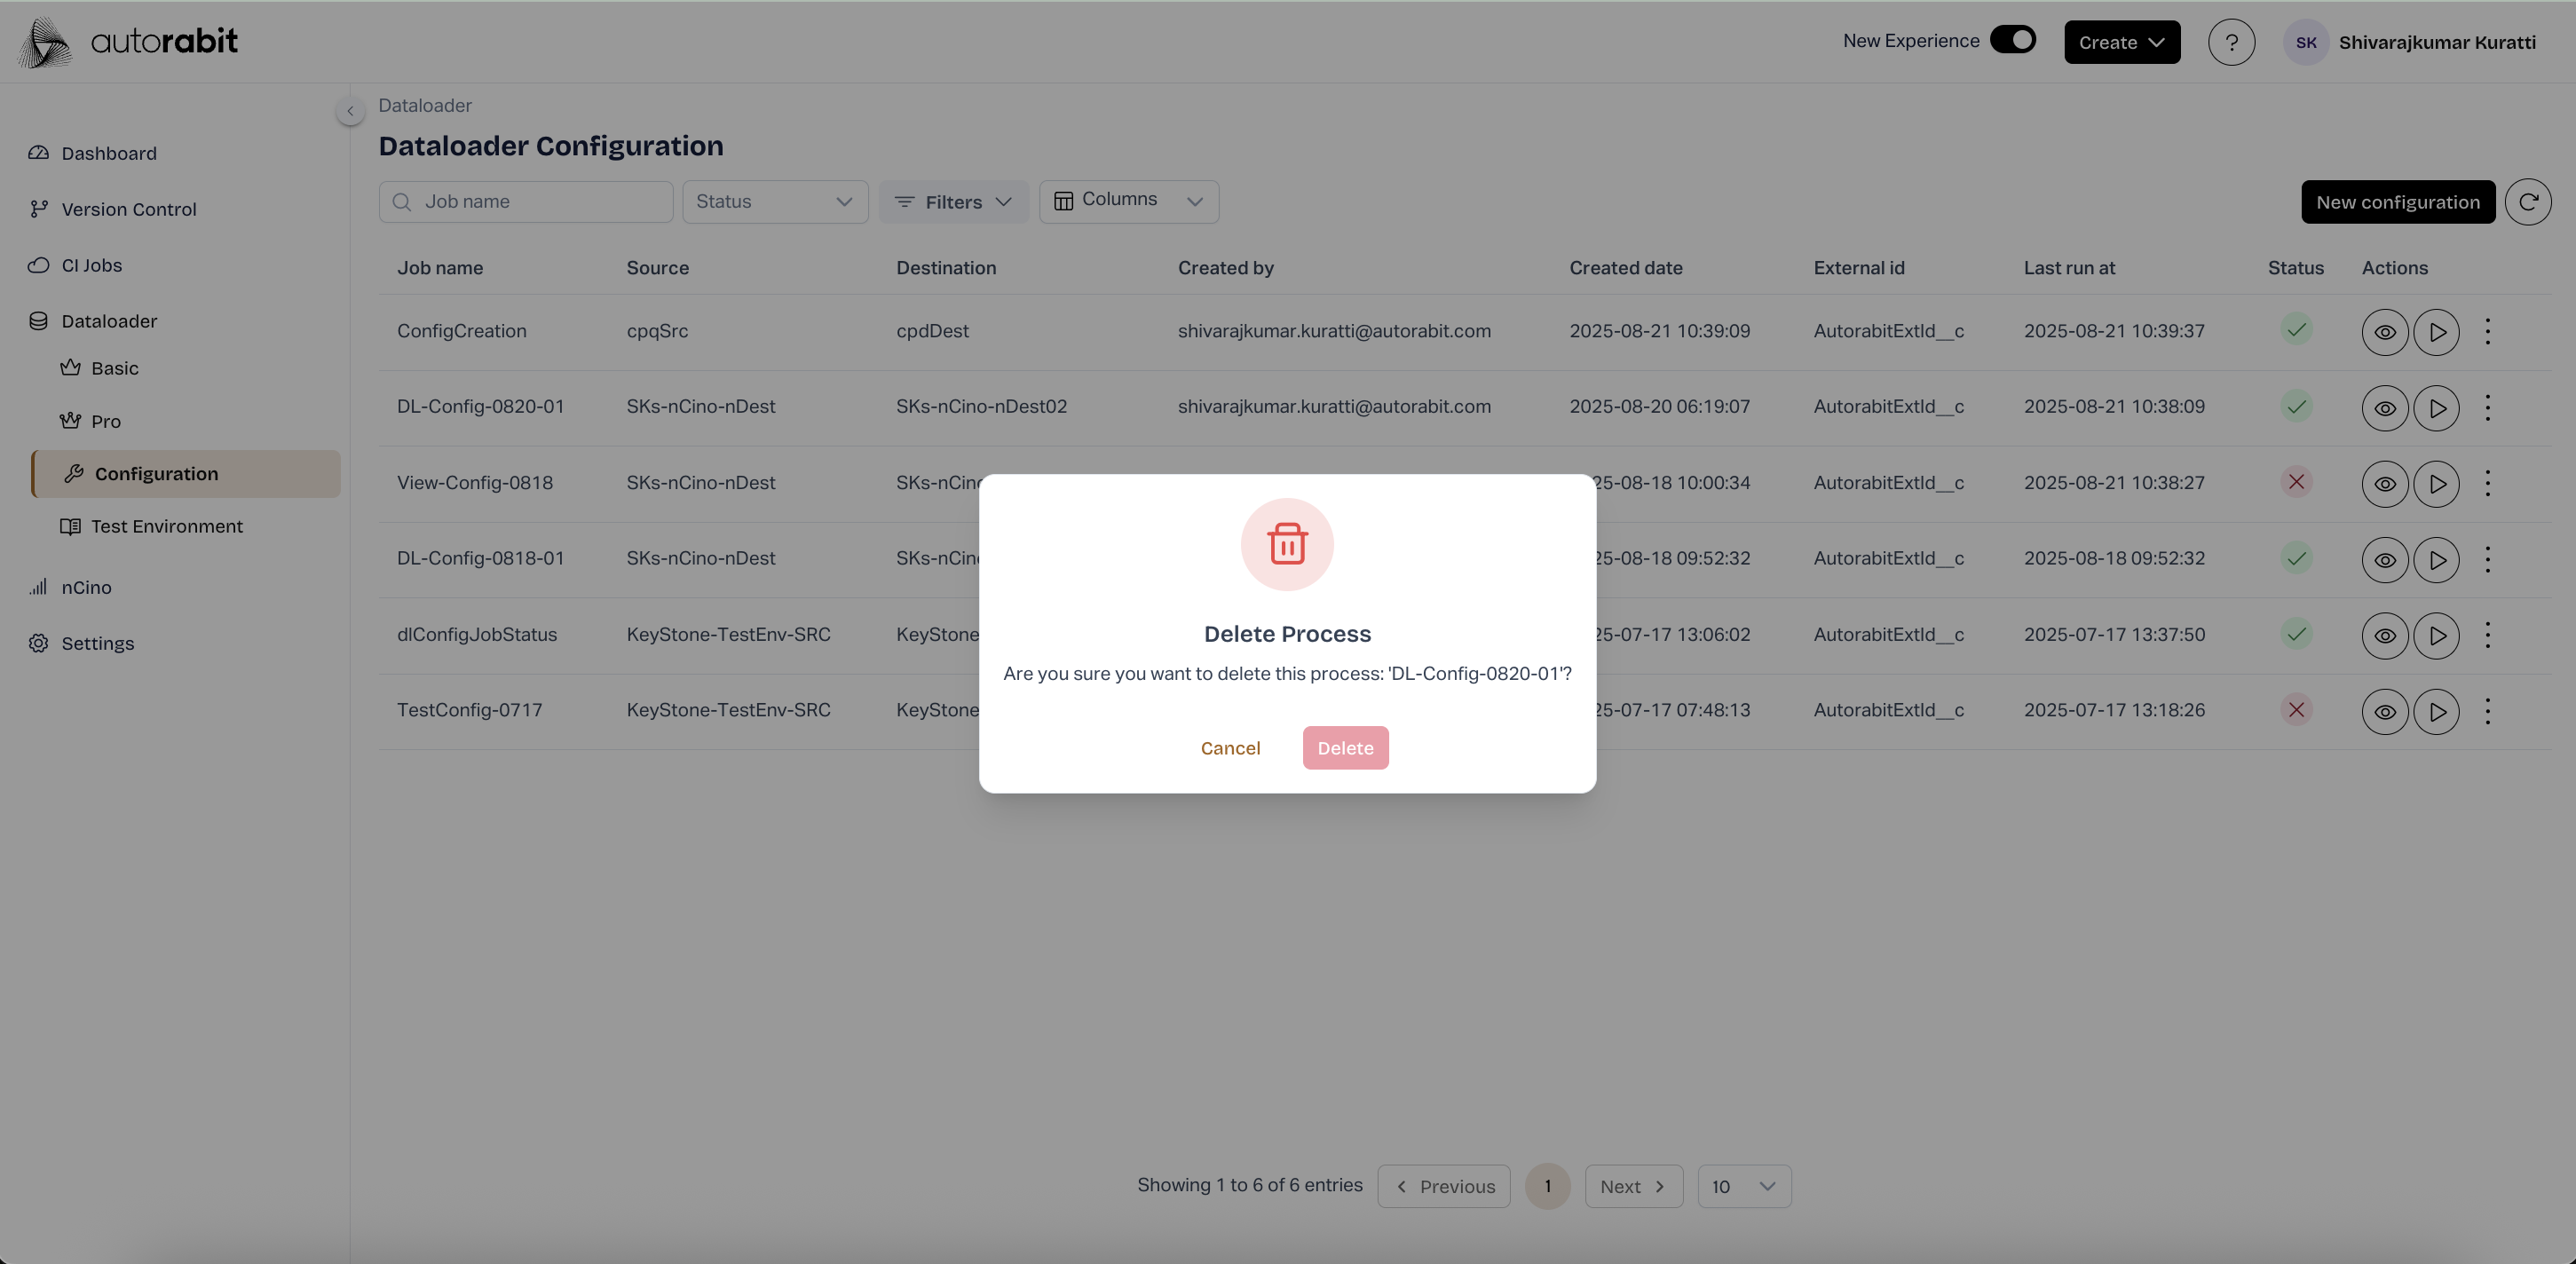The height and width of the screenshot is (1264, 2576).
Task: Click the refresh icon beside New configuration
Action: click(x=2527, y=202)
